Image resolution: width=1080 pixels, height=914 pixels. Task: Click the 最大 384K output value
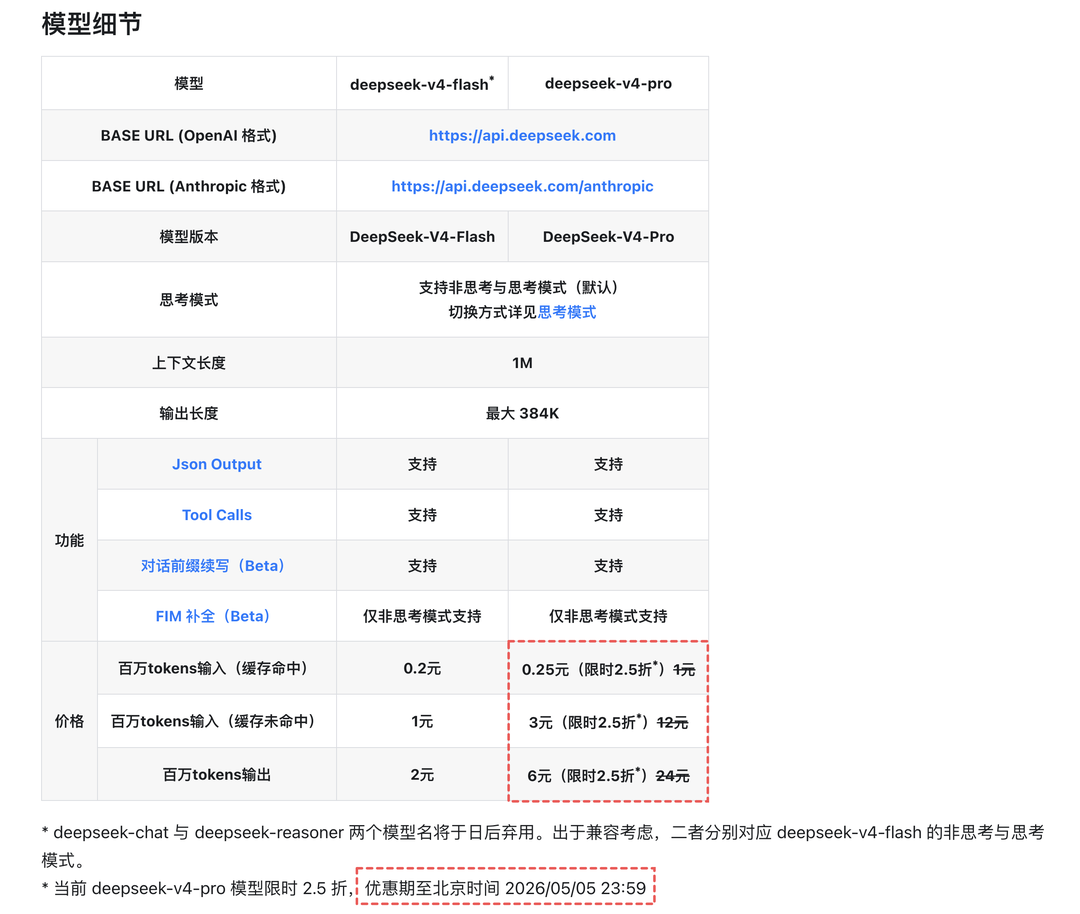pos(522,413)
